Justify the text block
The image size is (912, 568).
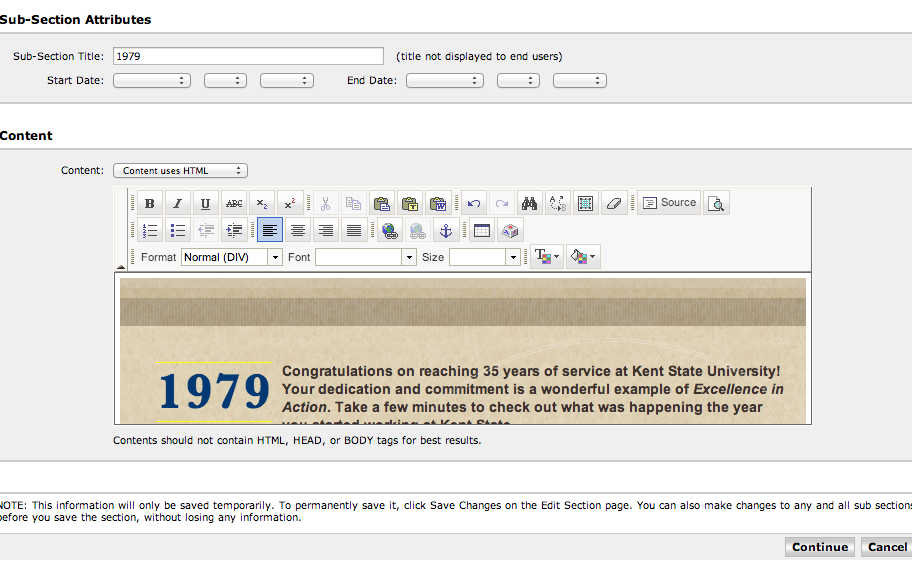tap(354, 231)
